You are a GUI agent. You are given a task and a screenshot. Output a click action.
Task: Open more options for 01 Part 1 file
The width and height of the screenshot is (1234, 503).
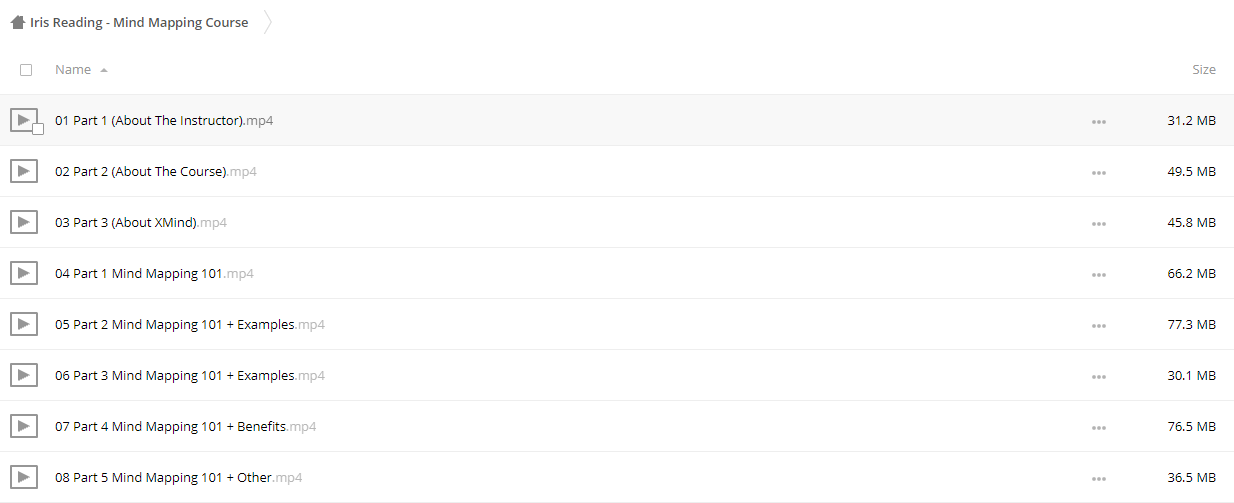(1099, 121)
